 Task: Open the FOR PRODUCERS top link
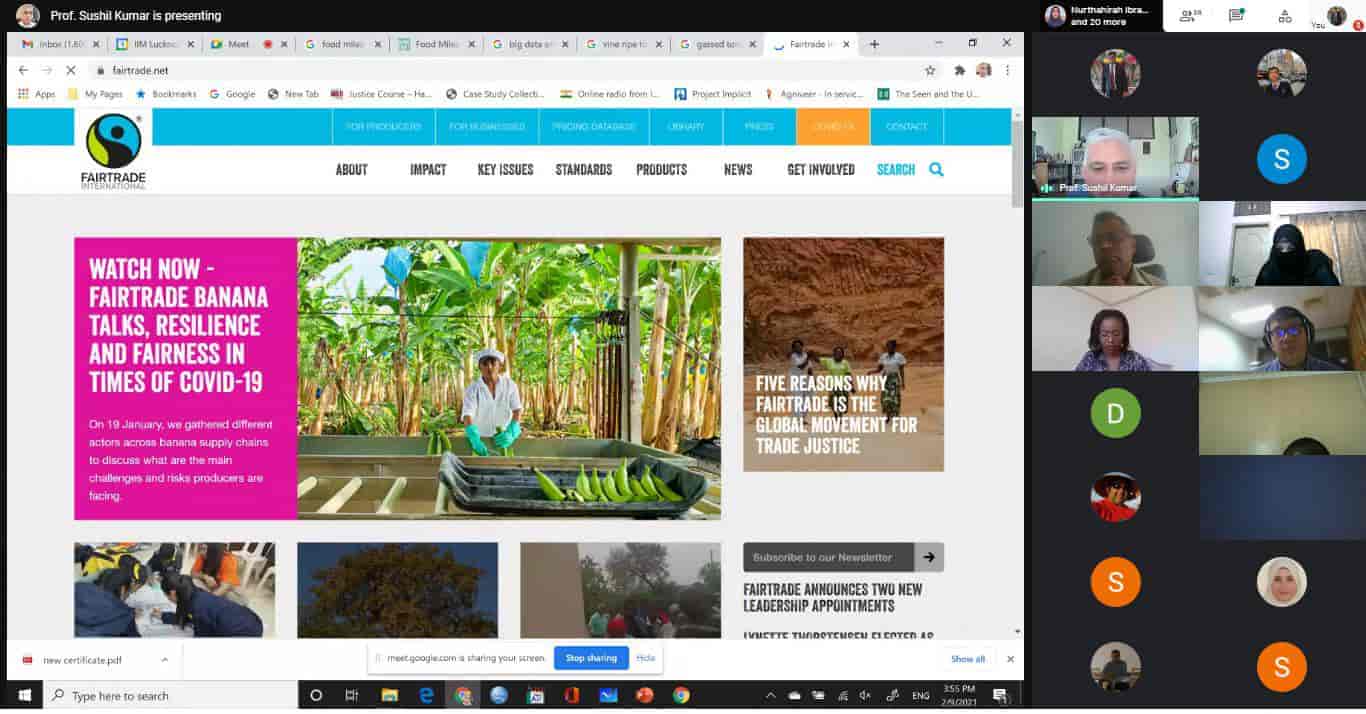point(384,127)
